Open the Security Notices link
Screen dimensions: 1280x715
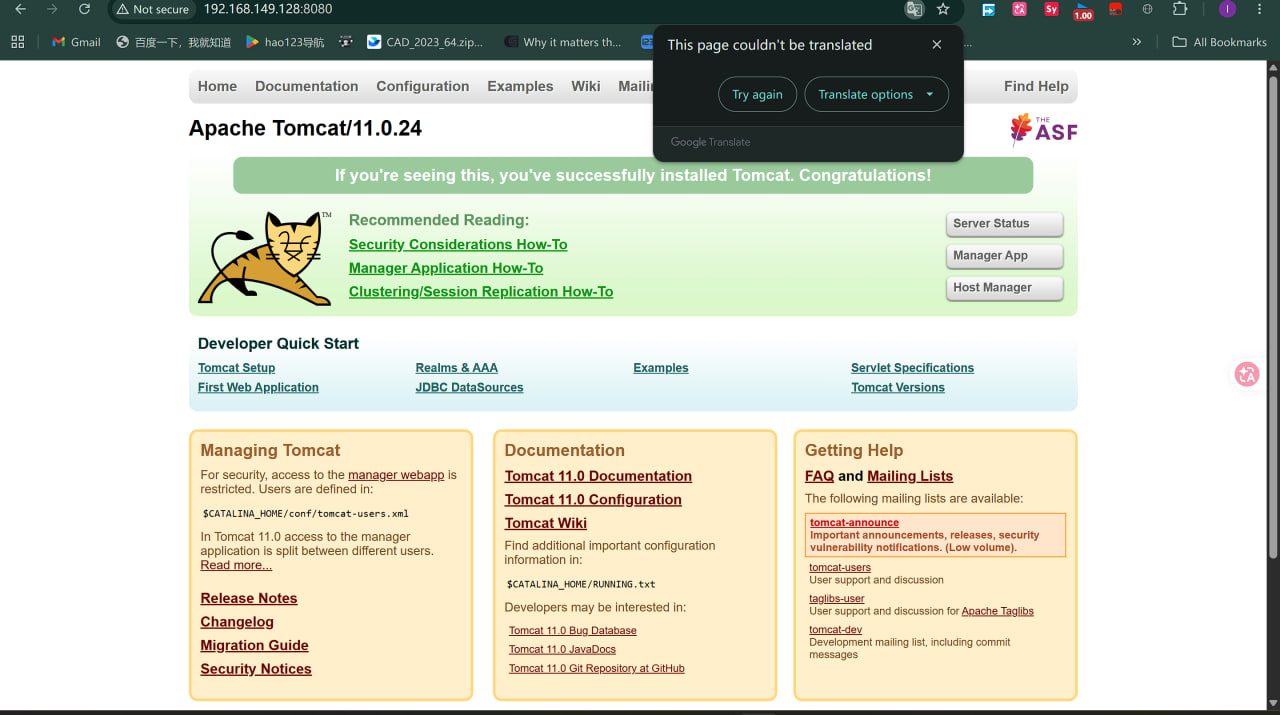click(256, 669)
